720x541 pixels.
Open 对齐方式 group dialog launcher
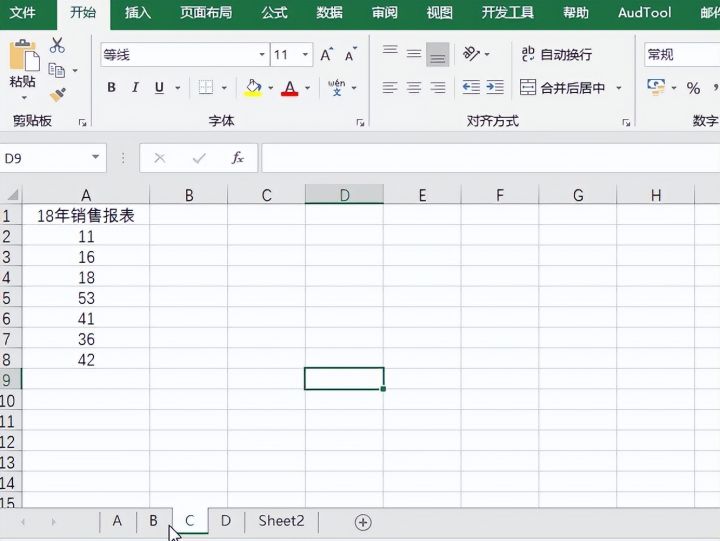coord(626,122)
